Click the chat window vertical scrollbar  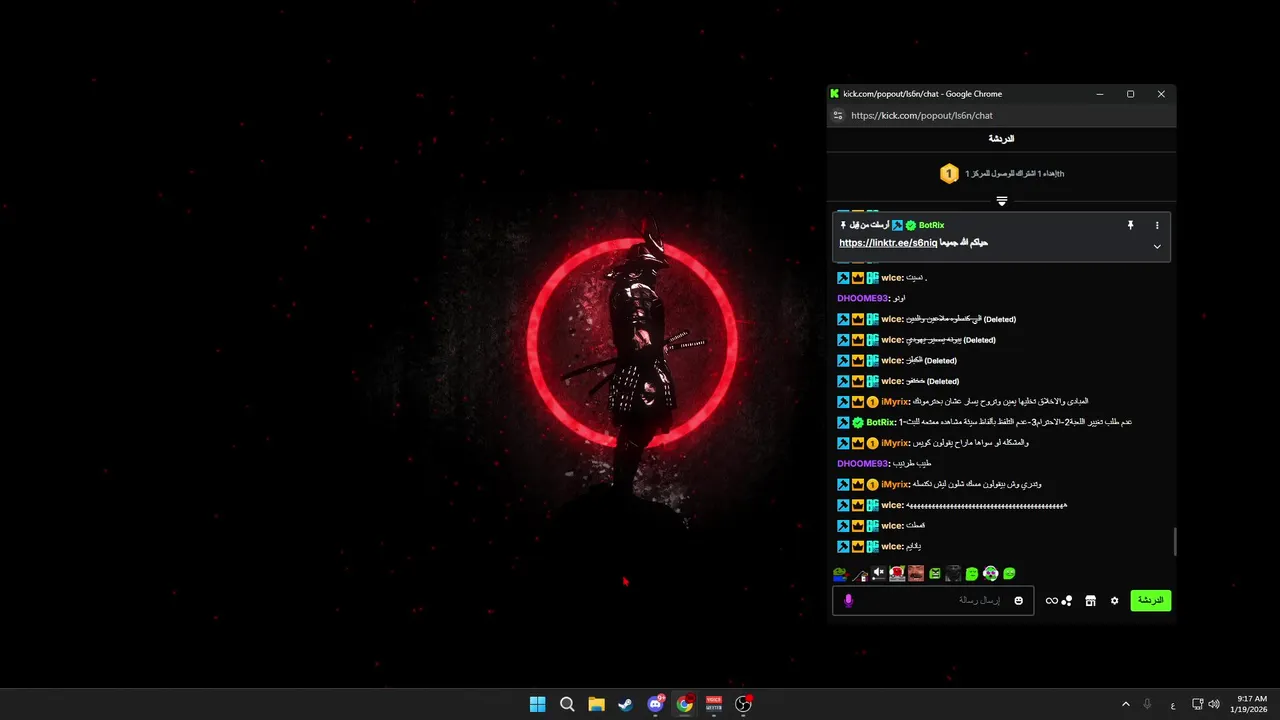point(1174,542)
